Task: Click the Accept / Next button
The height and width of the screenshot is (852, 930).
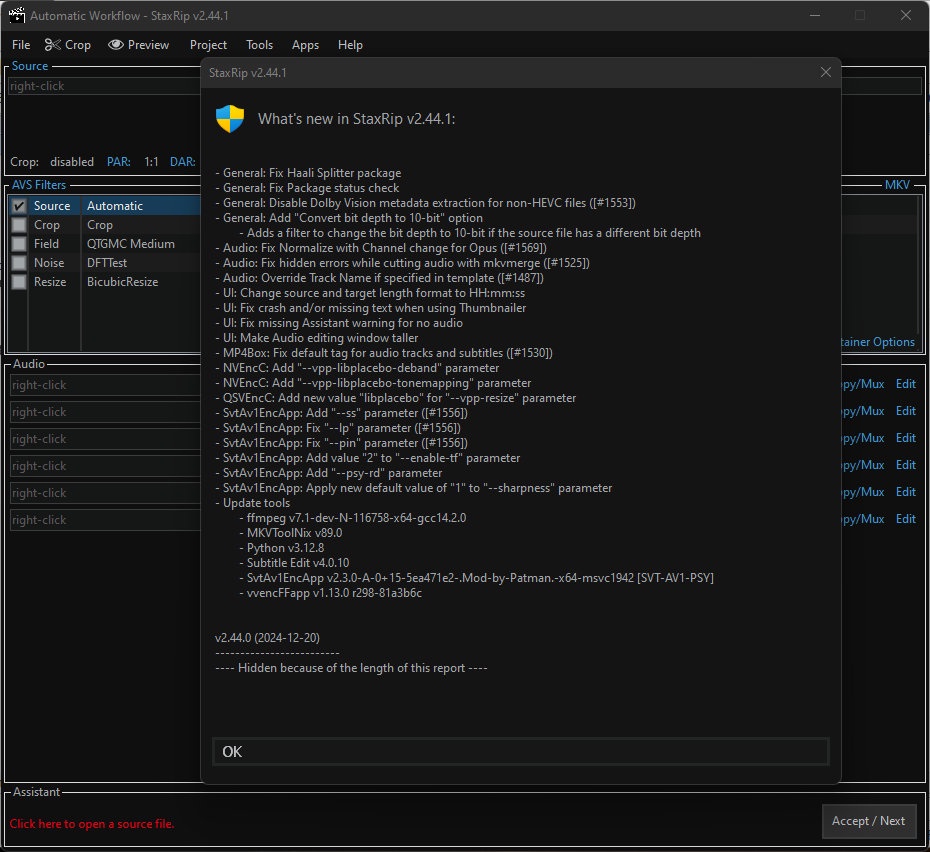Action: tap(868, 821)
